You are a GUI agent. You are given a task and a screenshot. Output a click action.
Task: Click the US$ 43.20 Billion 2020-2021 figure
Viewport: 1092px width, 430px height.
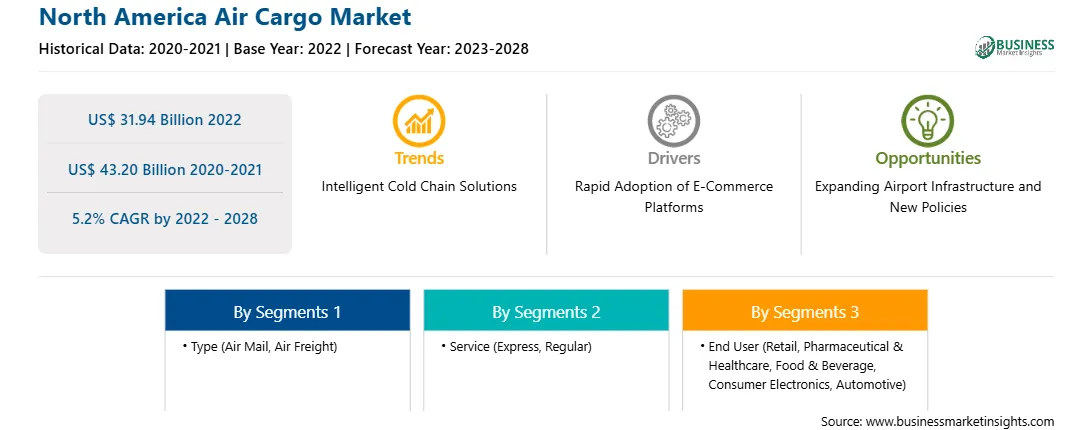coord(165,169)
